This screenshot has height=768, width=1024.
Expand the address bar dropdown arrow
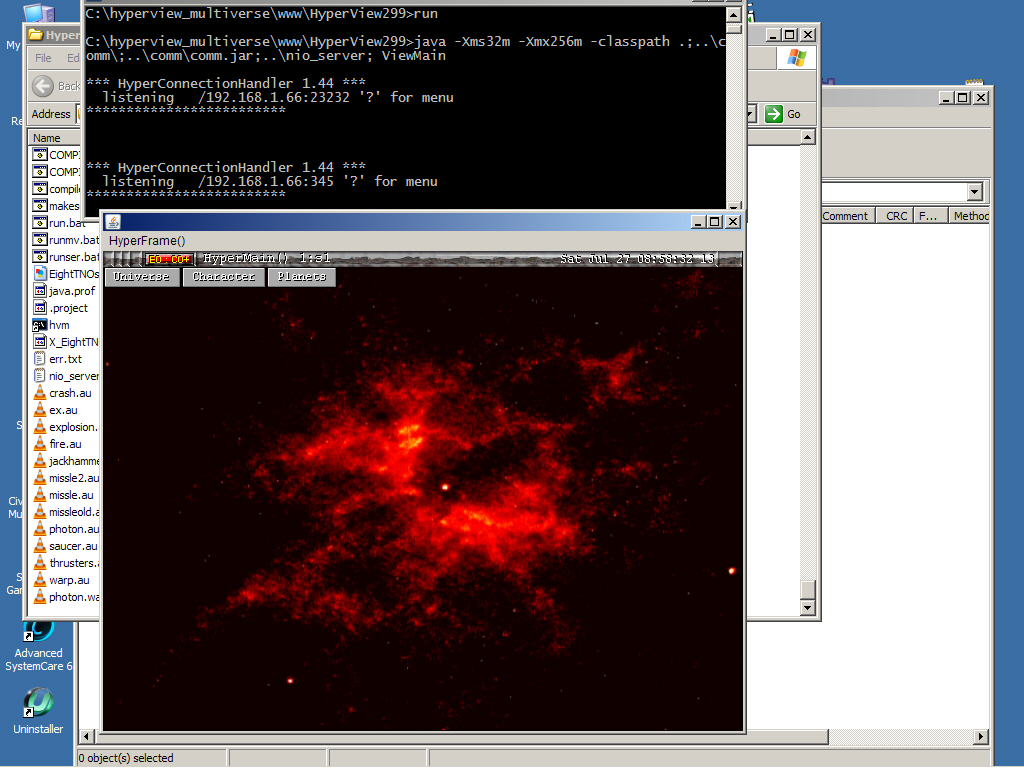(750, 114)
